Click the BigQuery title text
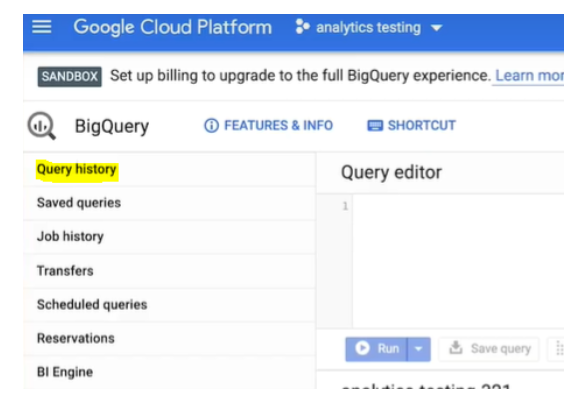579x404 pixels. click(112, 127)
